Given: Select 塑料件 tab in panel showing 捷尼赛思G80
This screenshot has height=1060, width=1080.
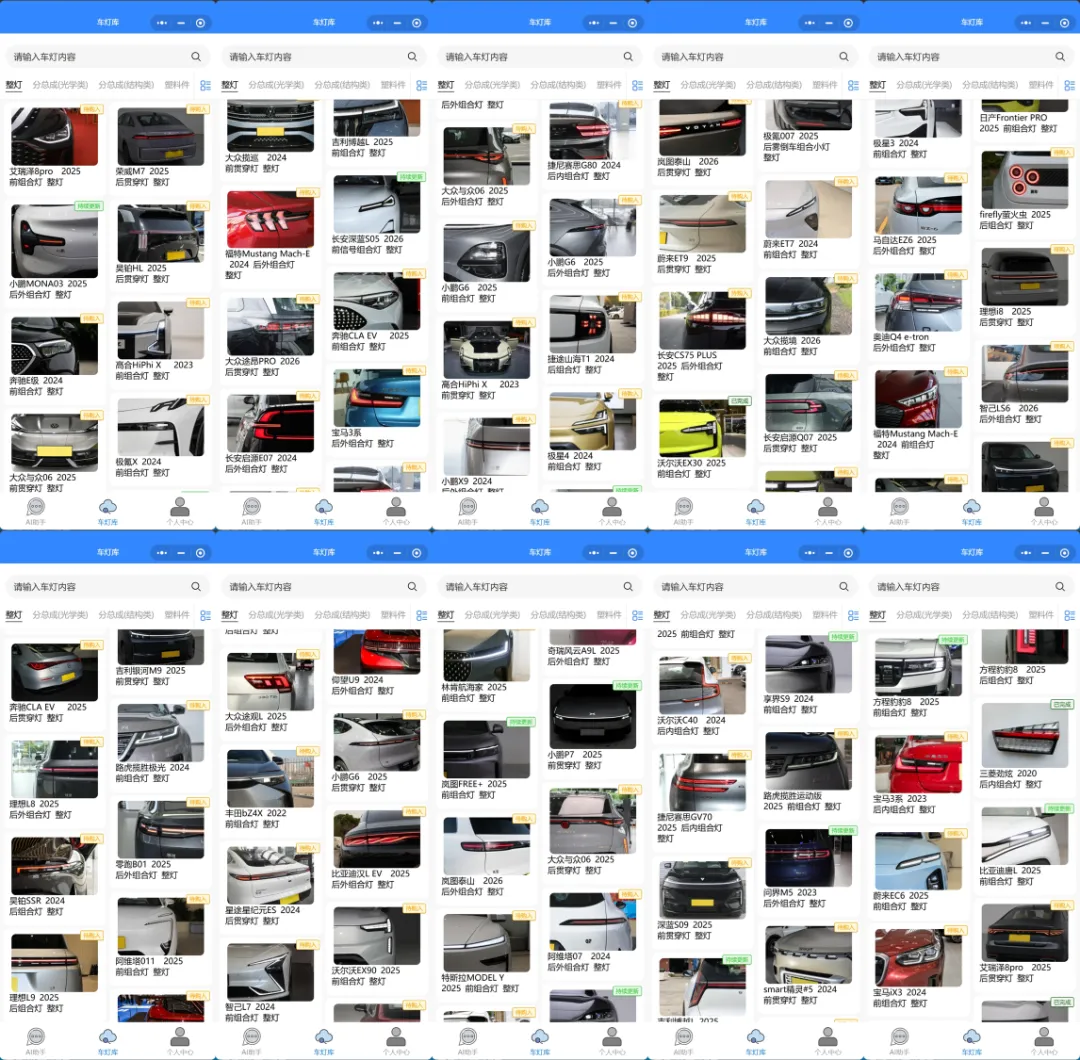Looking at the screenshot, I should click(609, 85).
